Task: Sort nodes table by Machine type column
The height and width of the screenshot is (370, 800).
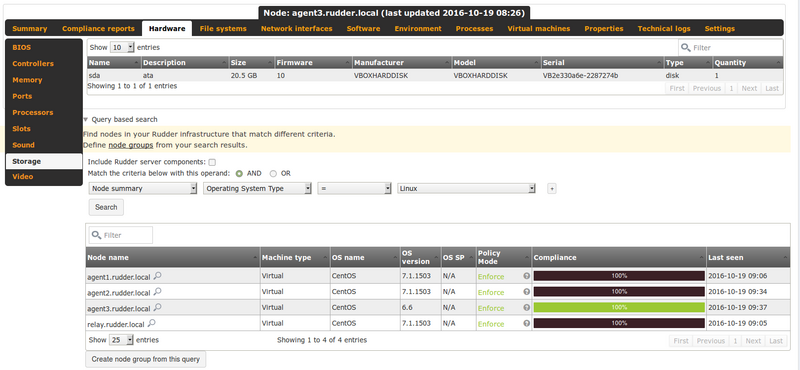Action: point(295,258)
